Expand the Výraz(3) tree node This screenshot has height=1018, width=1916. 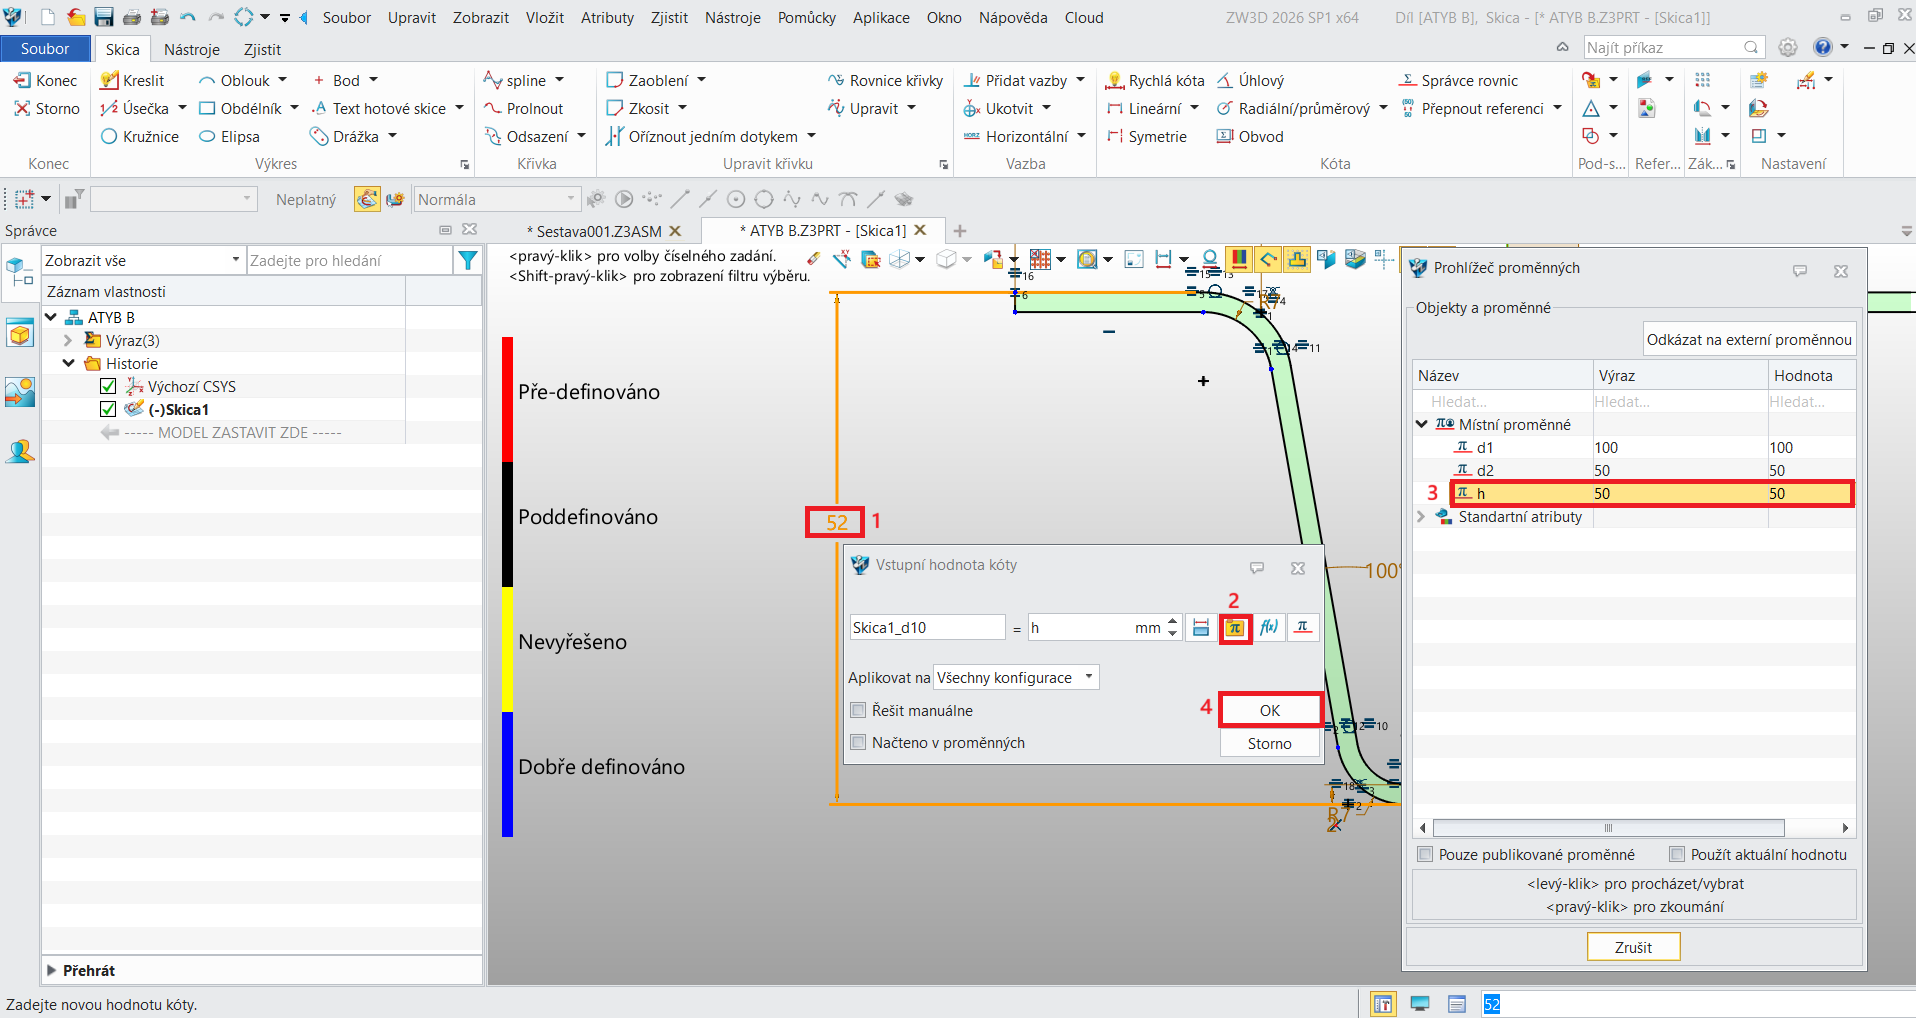[68, 340]
